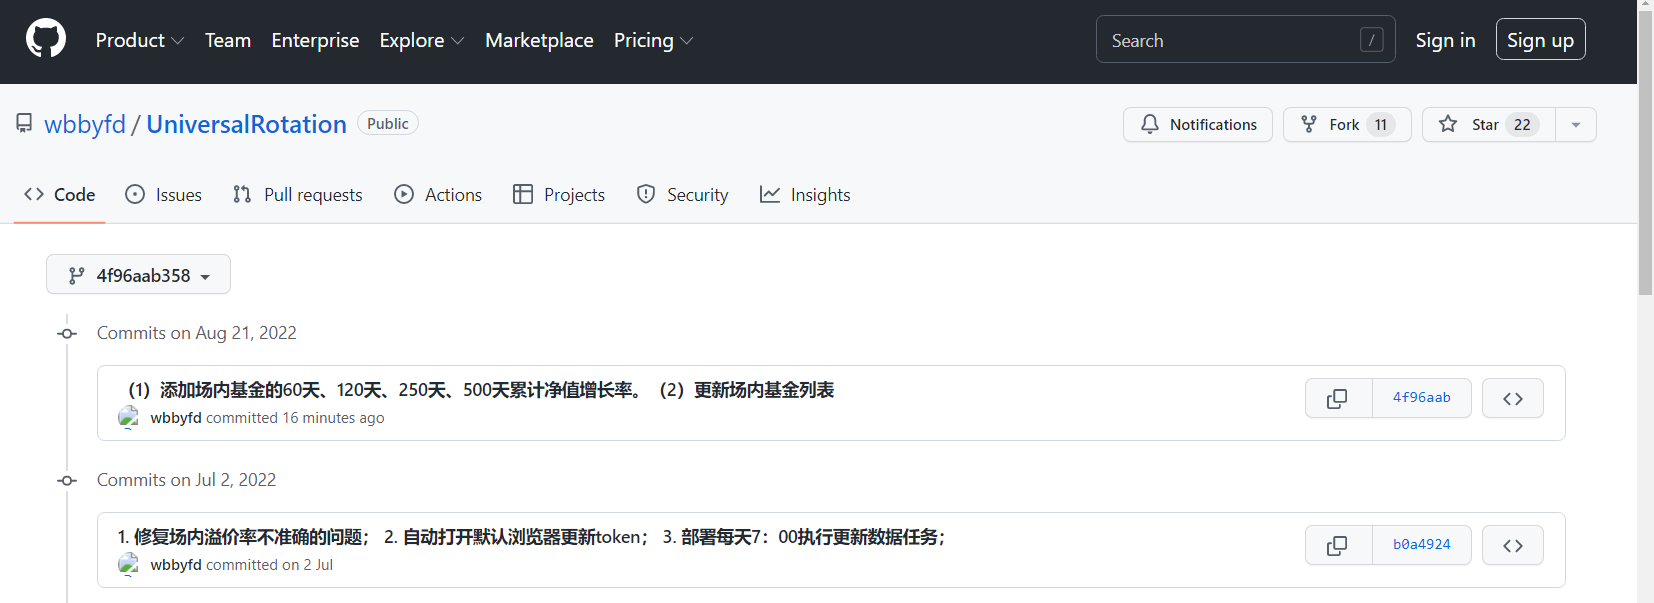The height and width of the screenshot is (603, 1654).
Task: Expand the Explore menu dropdown
Action: click(421, 40)
